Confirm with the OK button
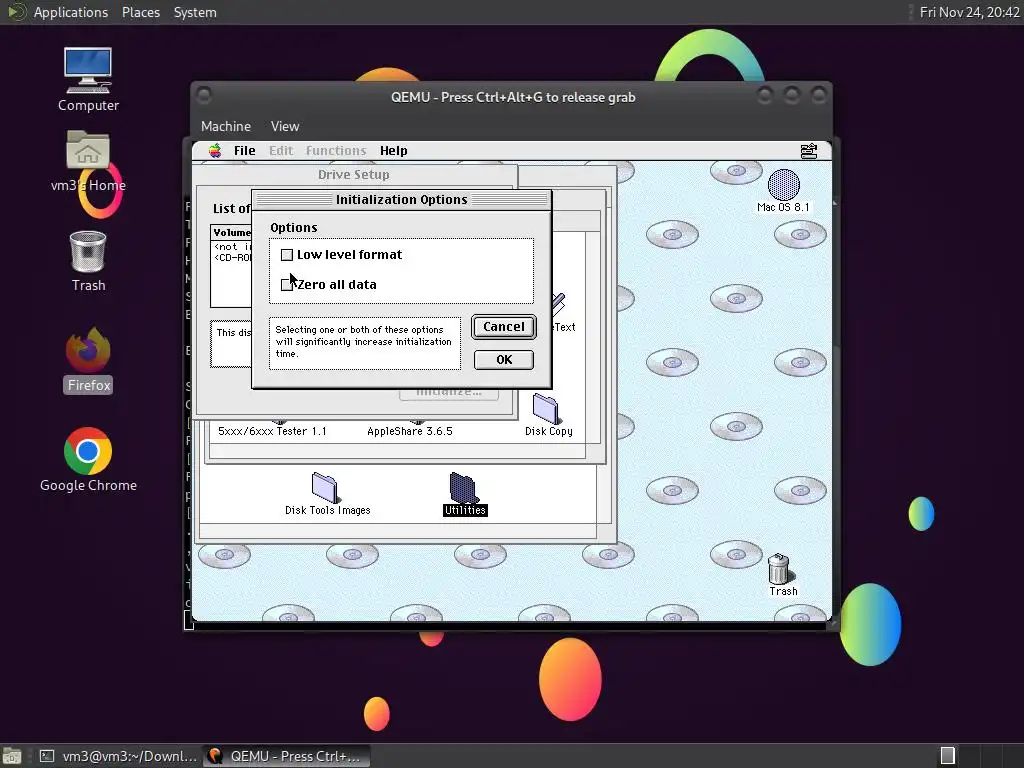Image resolution: width=1024 pixels, height=768 pixels. [504, 360]
